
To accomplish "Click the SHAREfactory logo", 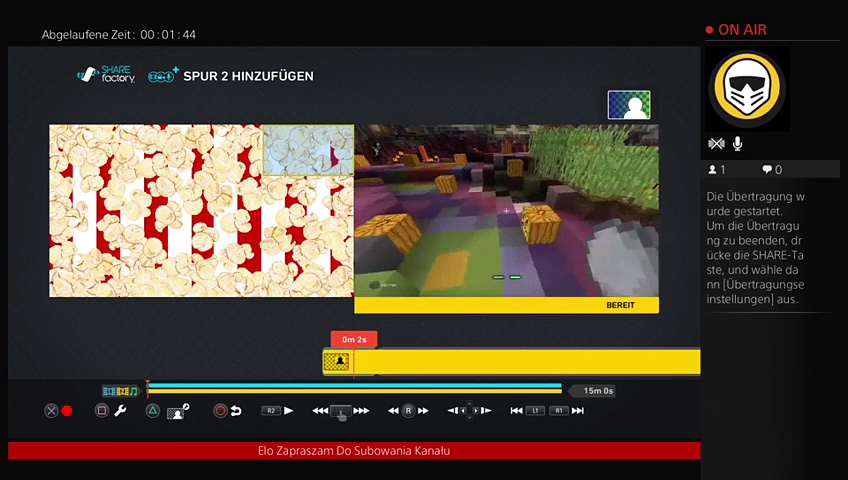I will pyautogui.click(x=106, y=75).
